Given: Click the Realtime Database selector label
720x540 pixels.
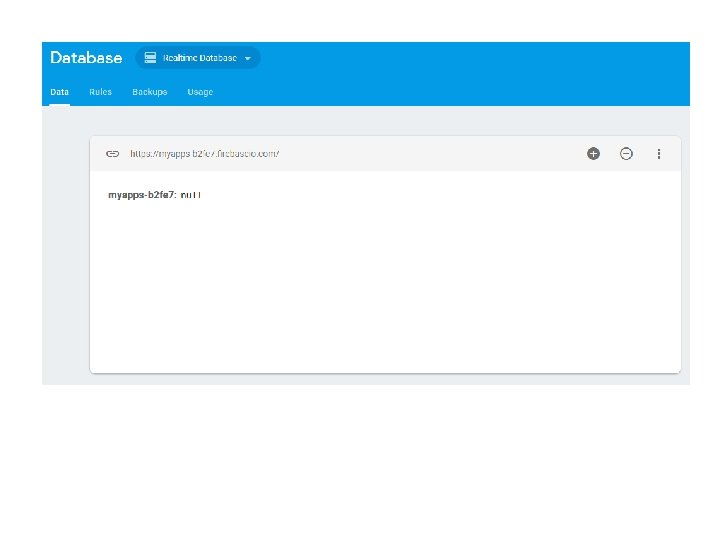Looking at the screenshot, I should [200, 58].
